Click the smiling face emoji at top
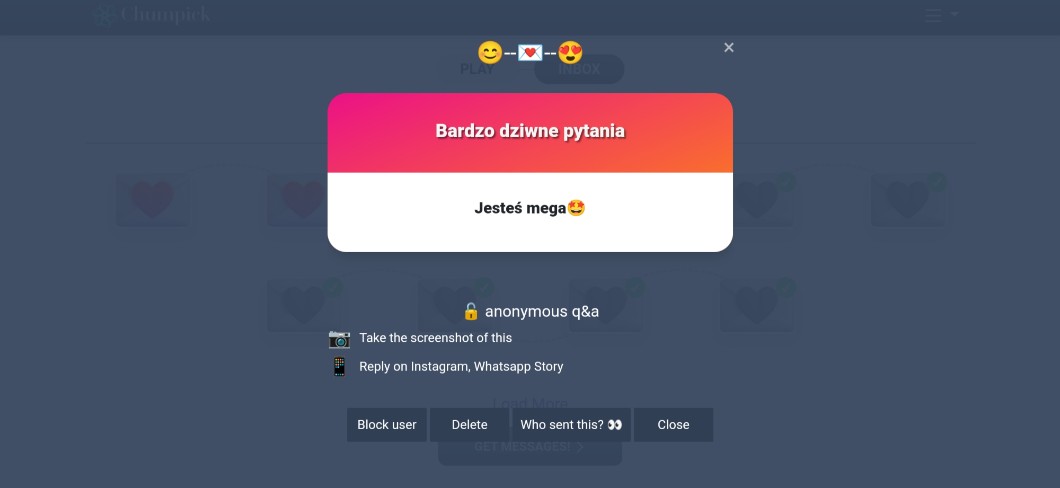 point(490,53)
